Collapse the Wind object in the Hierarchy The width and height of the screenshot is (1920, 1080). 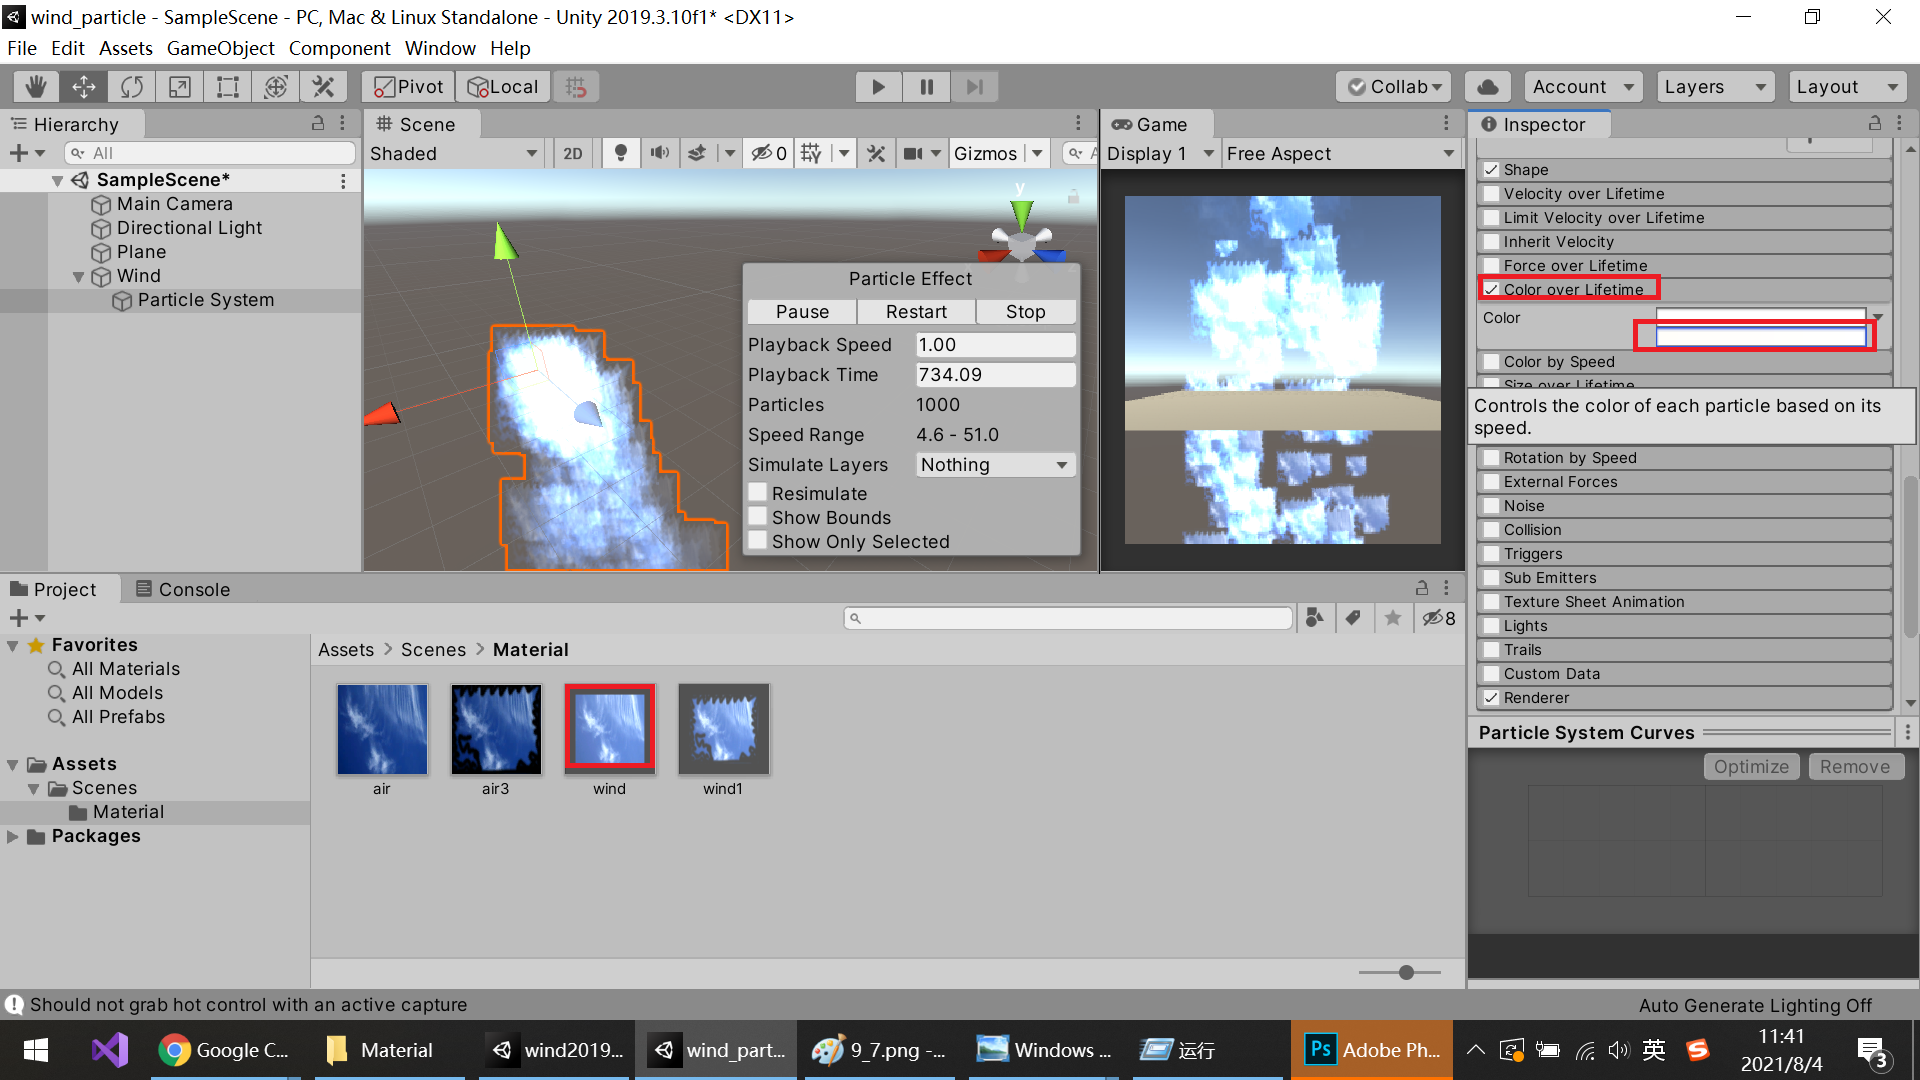[78, 276]
